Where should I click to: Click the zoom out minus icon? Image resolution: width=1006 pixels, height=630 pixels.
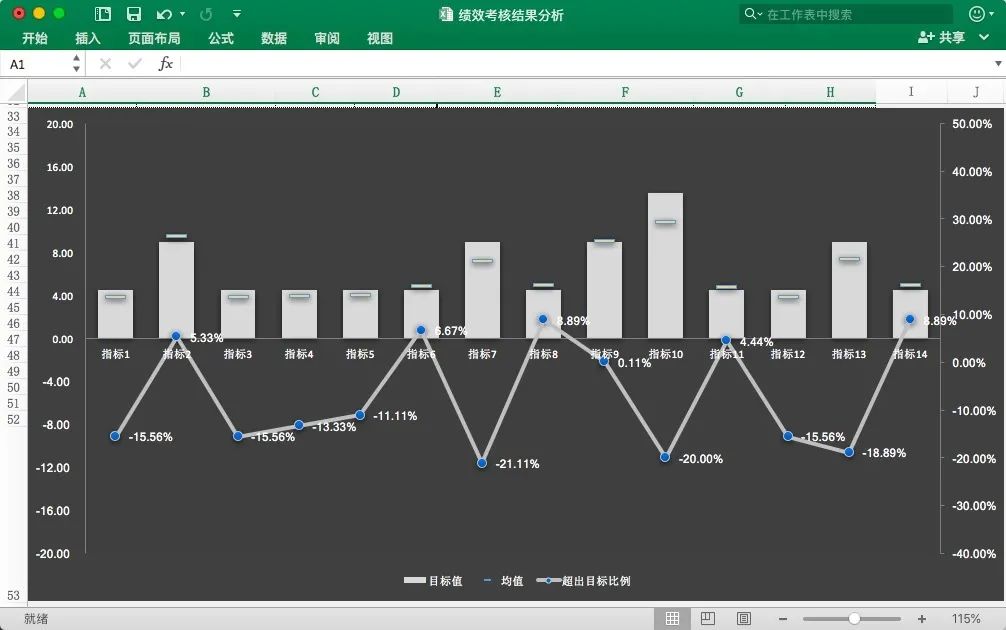pyautogui.click(x=783, y=619)
